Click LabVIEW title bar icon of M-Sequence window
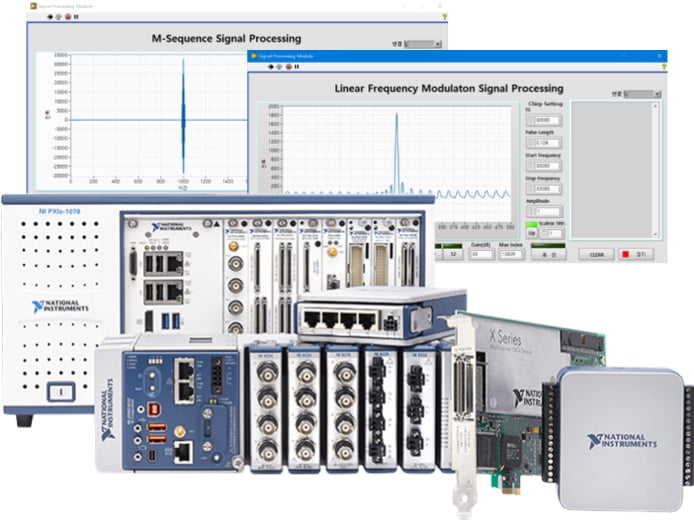 click(33, 6)
